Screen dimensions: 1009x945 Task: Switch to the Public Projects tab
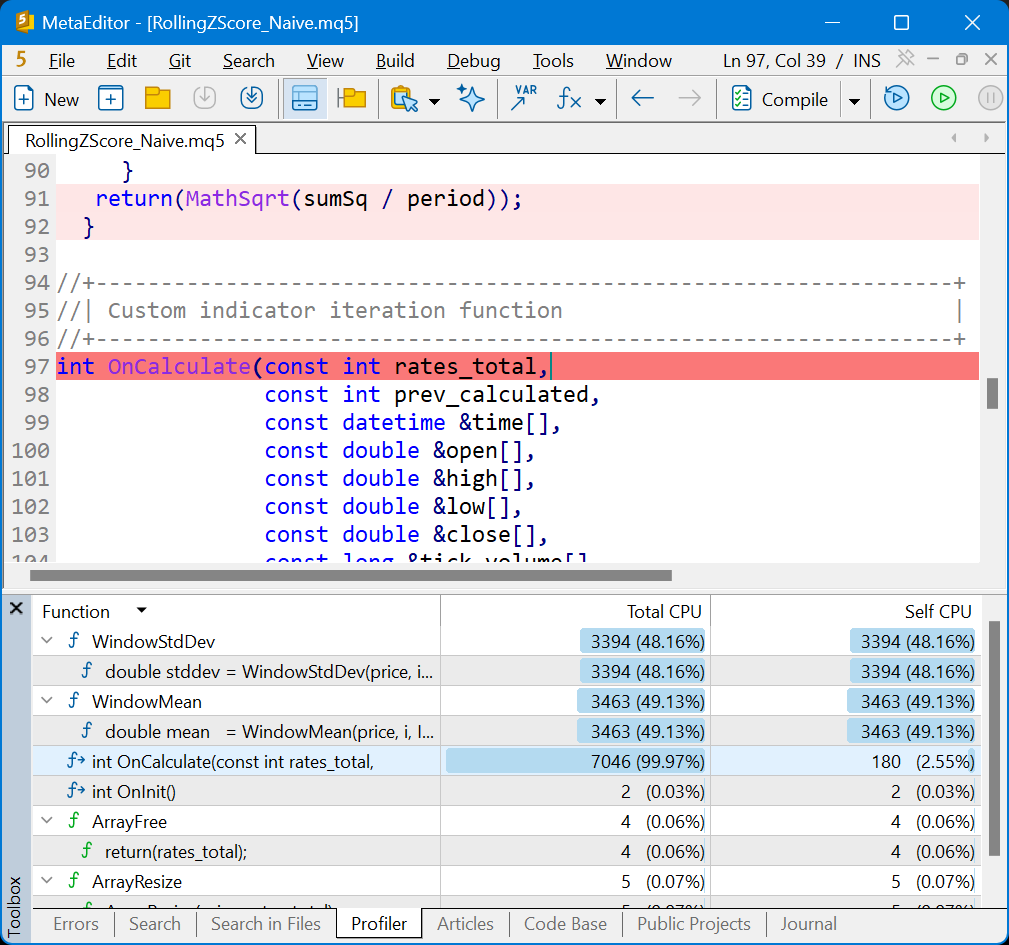coord(694,924)
